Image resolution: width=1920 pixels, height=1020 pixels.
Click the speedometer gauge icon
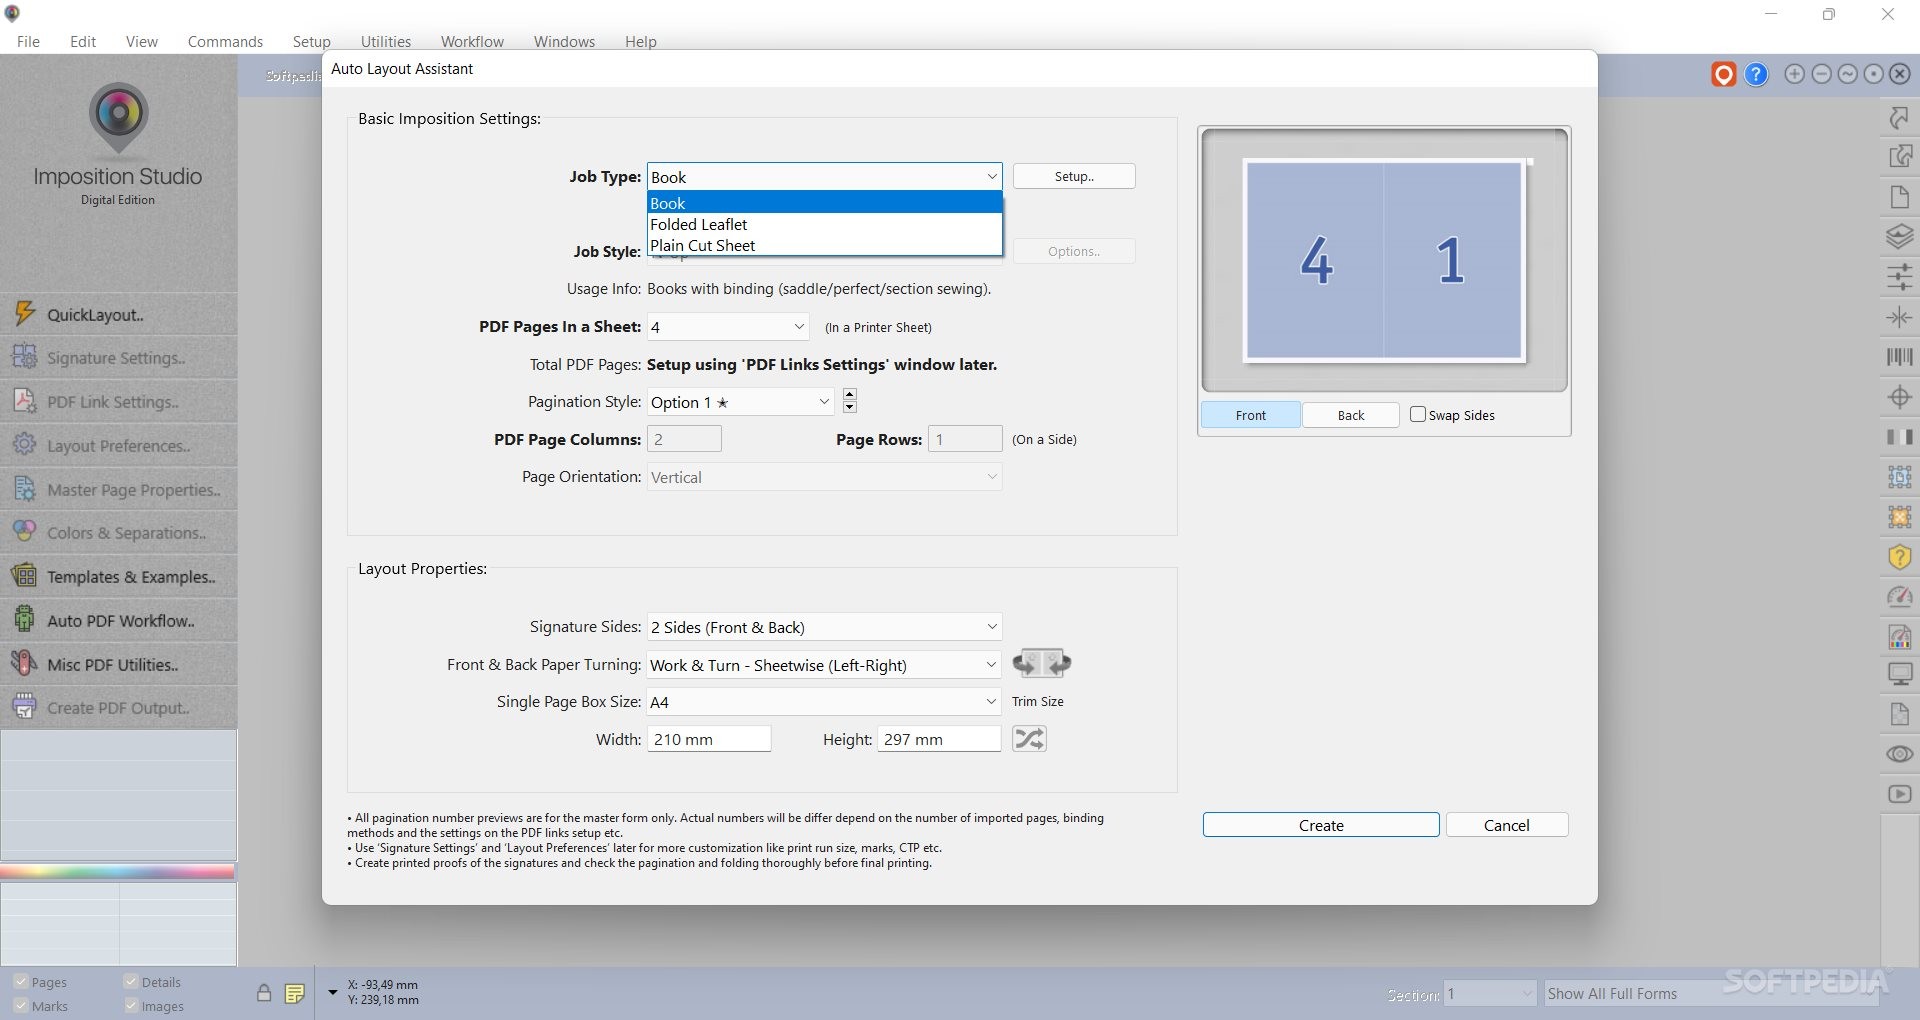[1899, 597]
